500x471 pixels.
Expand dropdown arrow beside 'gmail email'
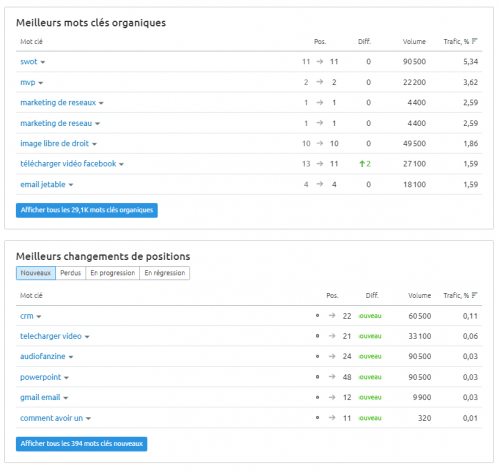(x=65, y=398)
